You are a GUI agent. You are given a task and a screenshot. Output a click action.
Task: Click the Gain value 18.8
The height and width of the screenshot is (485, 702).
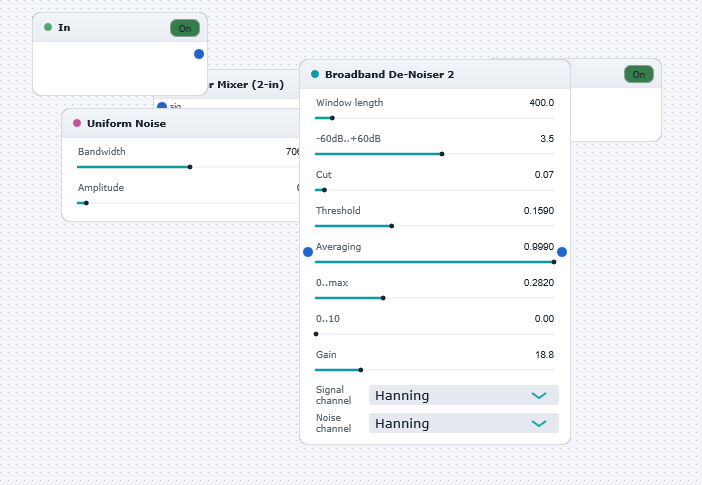pyautogui.click(x=544, y=355)
